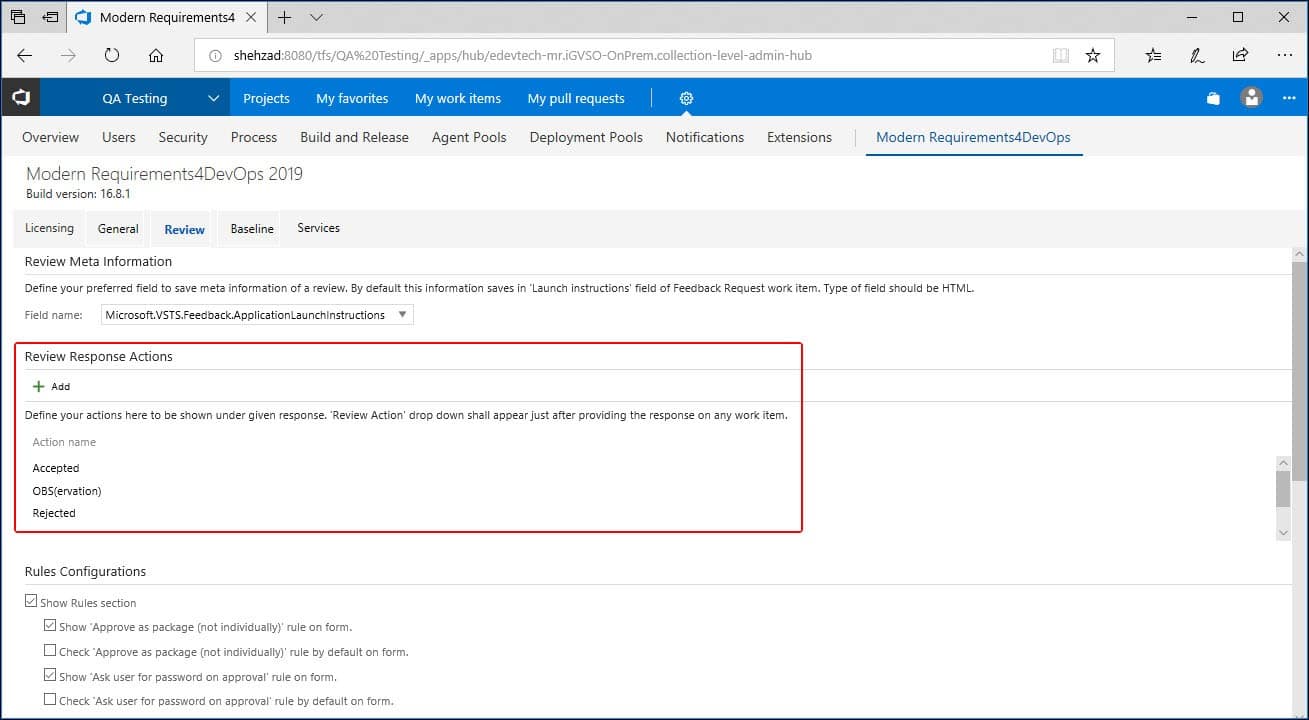1309x720 pixels.
Task: Click the Azure DevOps logo icon
Action: pos(20,98)
